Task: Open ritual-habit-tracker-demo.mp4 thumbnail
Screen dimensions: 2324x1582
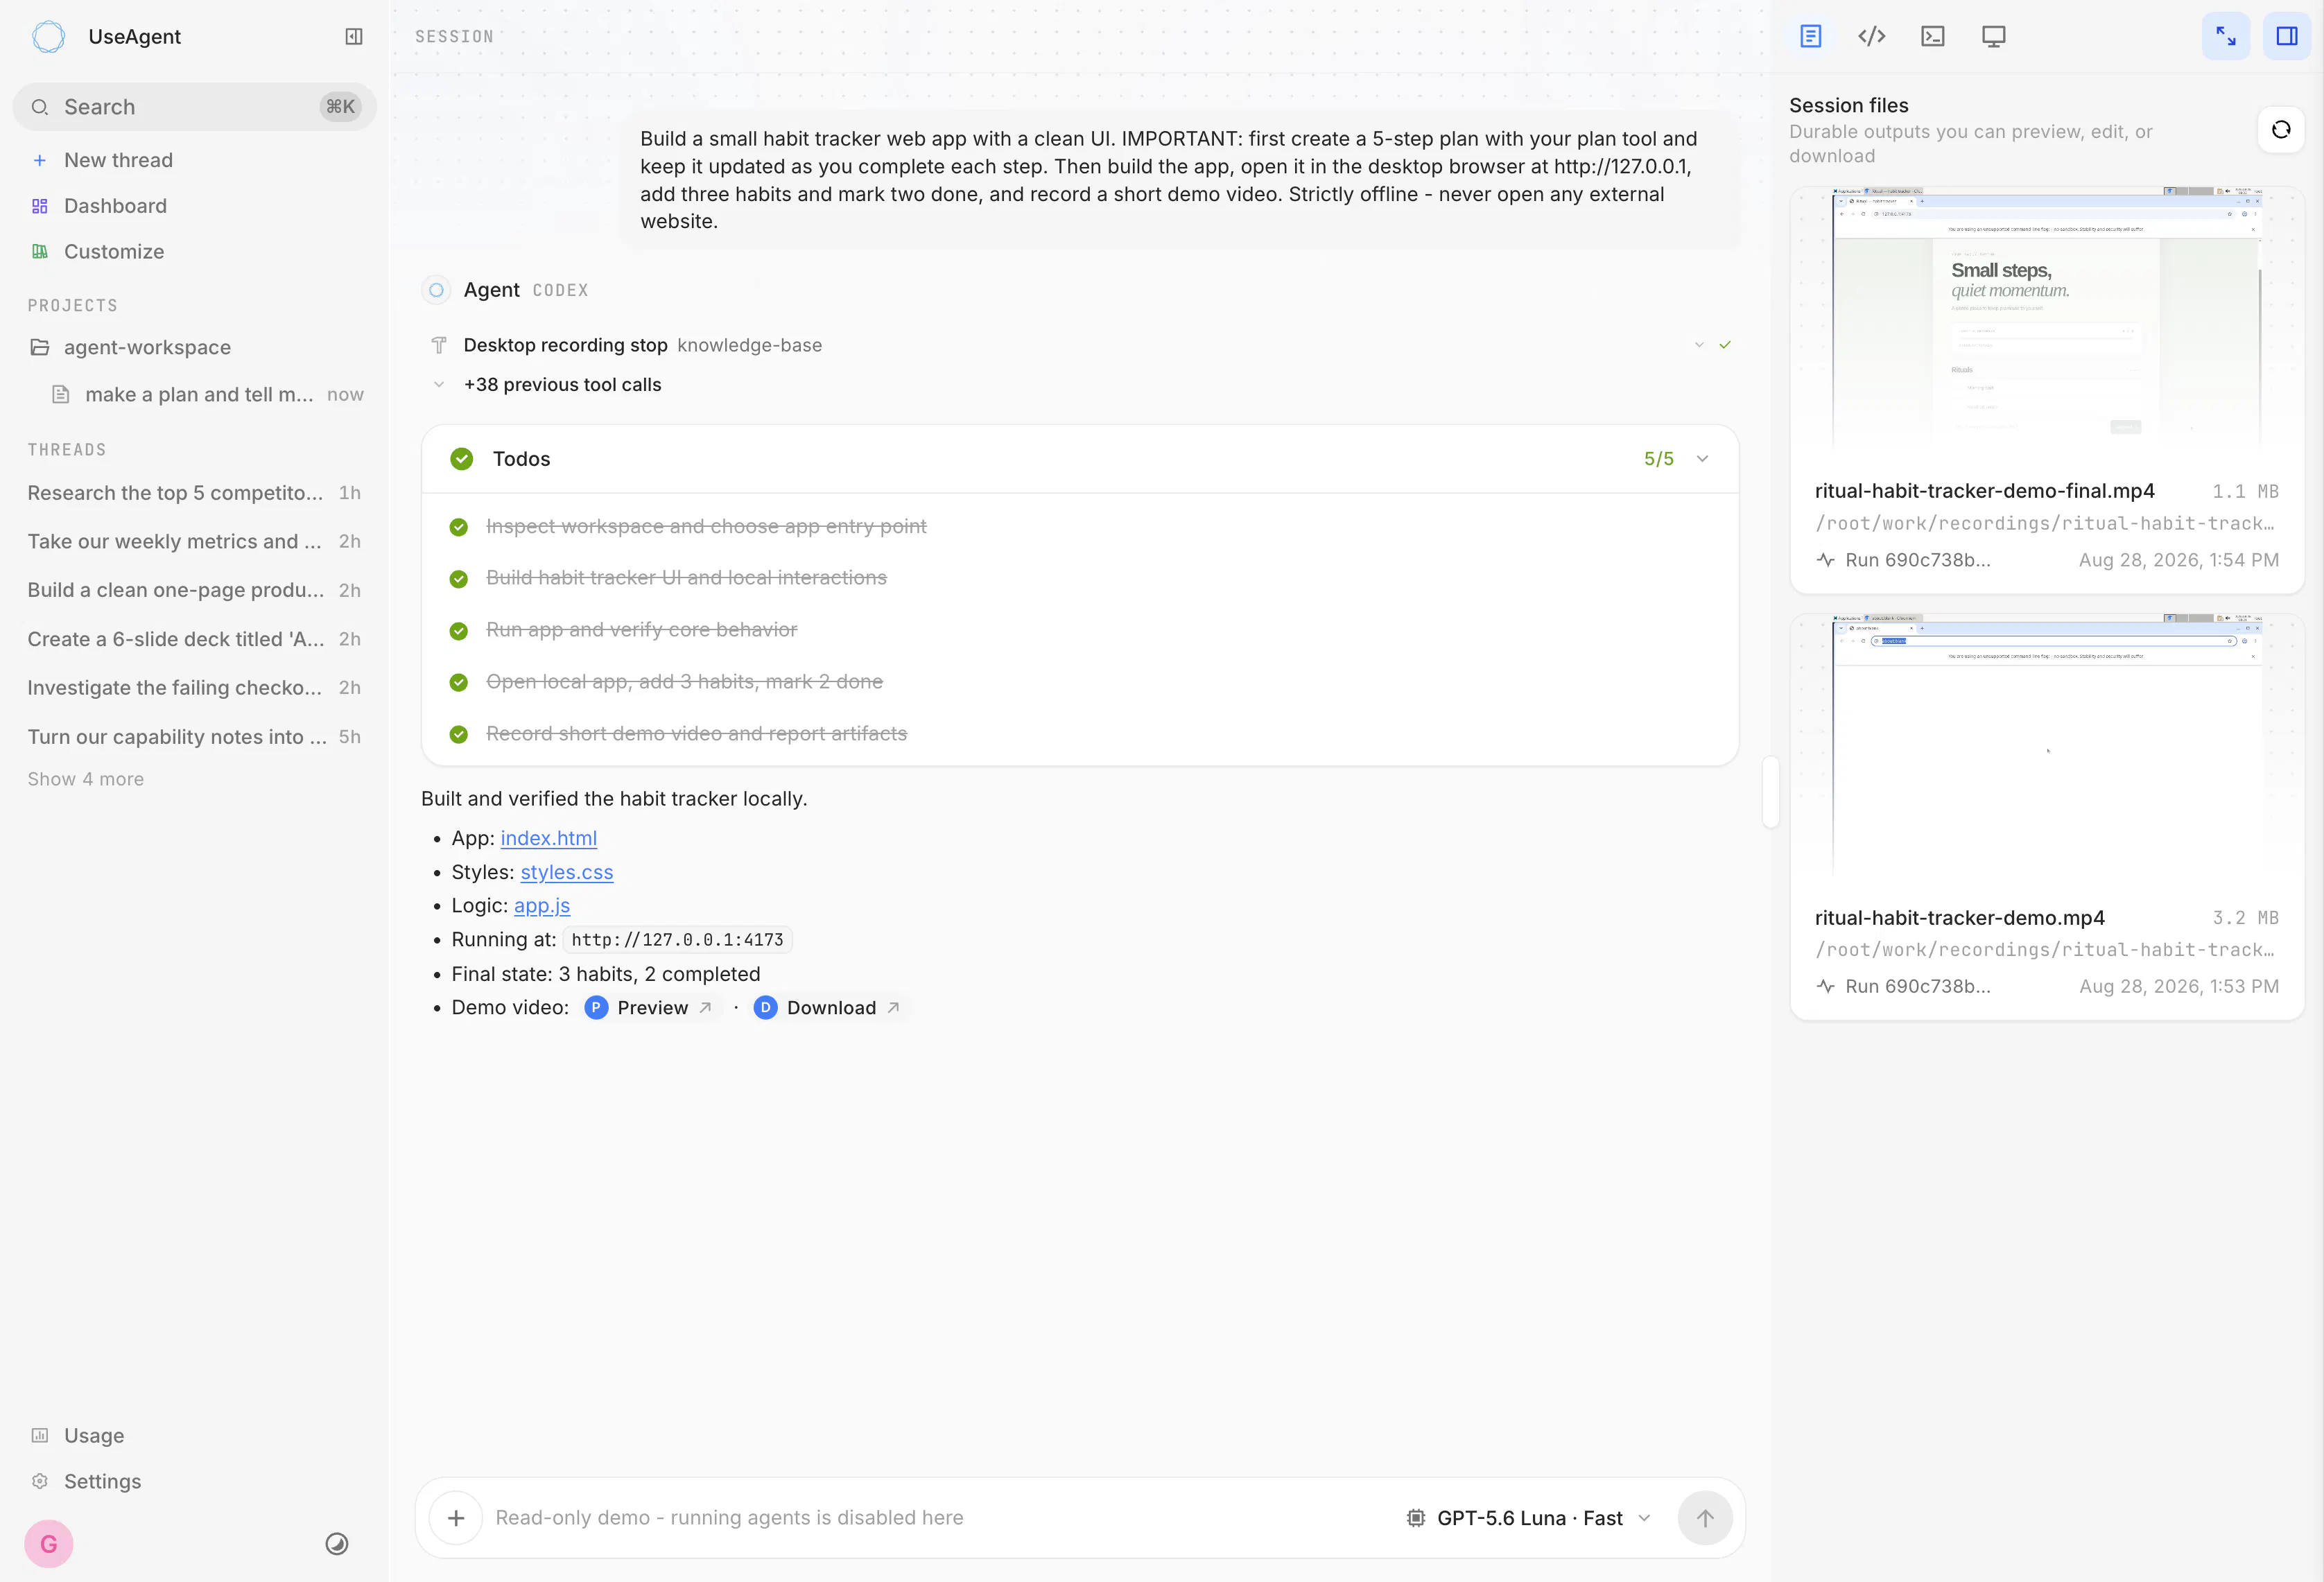Action: (x=2047, y=747)
